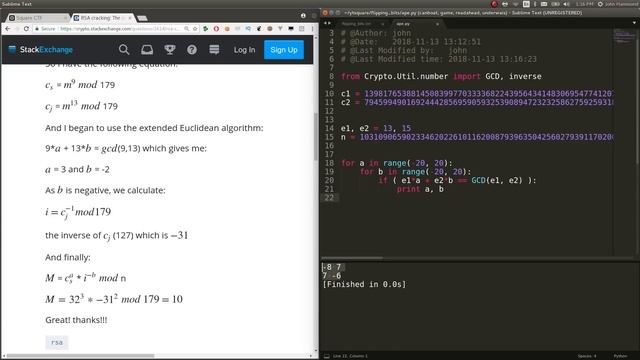
Task: Click the red Opera-style extension icon
Action: tap(216, 29)
